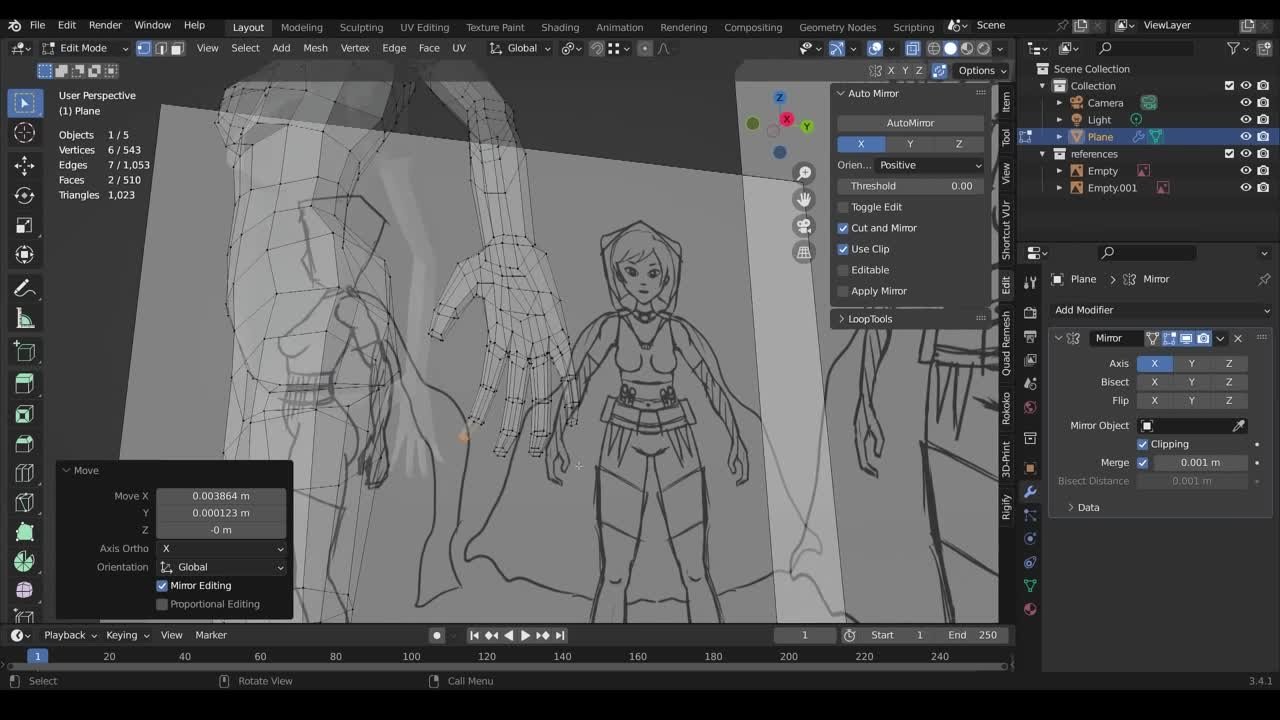This screenshot has width=1280, height=720.
Task: Open the Render properties tab
Action: [x=1031, y=311]
